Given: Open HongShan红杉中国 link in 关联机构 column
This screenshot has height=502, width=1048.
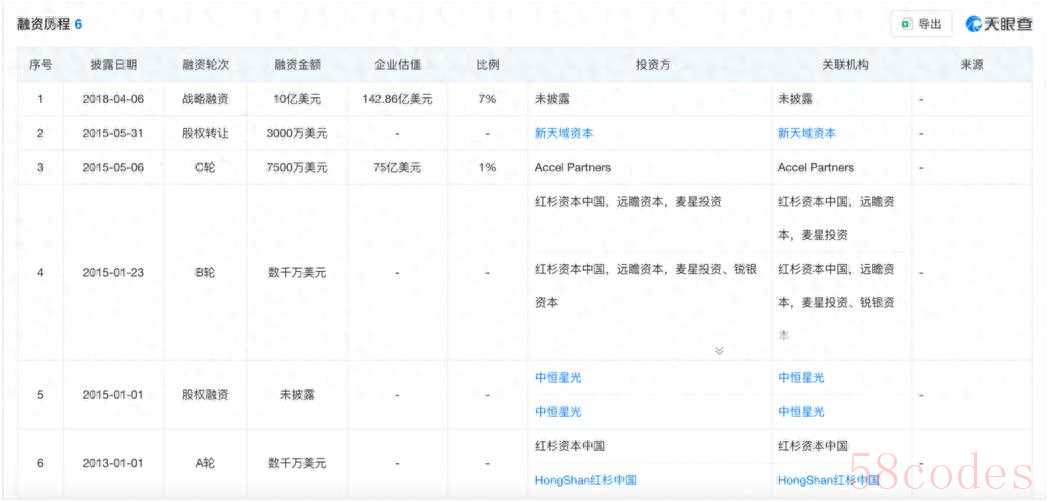Looking at the screenshot, I should (x=828, y=480).
